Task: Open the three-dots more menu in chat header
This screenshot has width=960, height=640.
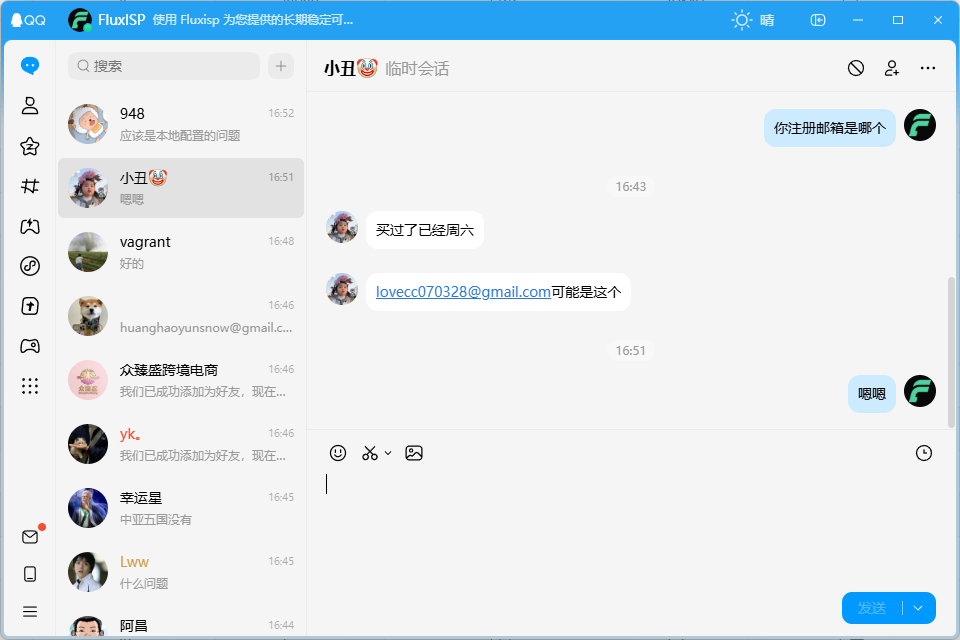Action: 928,68
